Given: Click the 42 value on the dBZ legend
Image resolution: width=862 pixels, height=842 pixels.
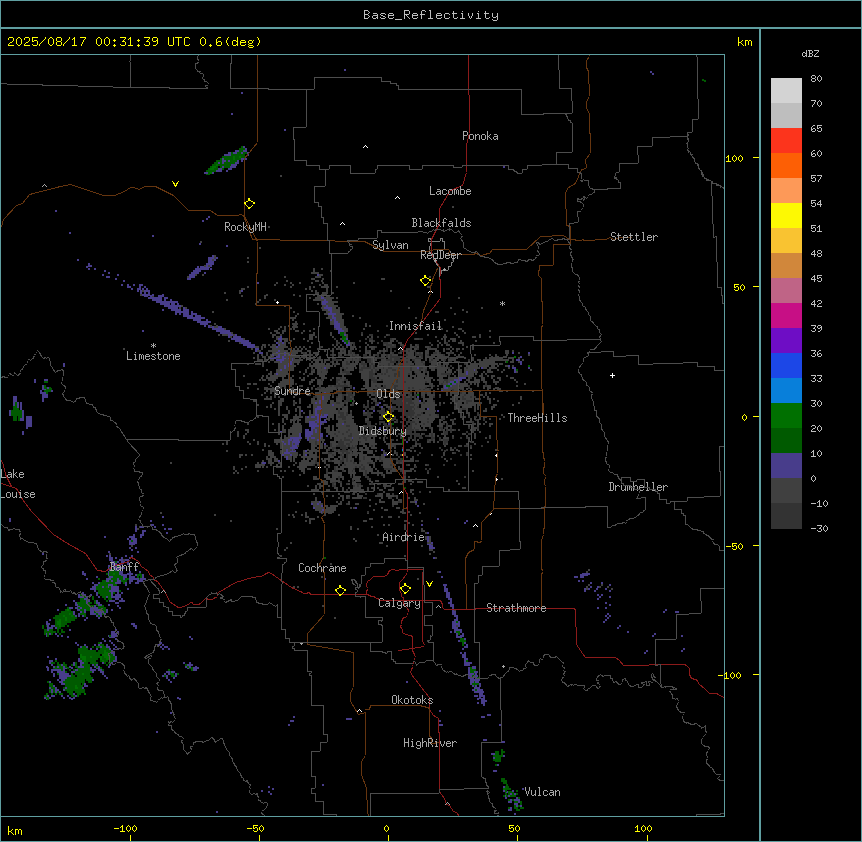Looking at the screenshot, I should (x=816, y=303).
